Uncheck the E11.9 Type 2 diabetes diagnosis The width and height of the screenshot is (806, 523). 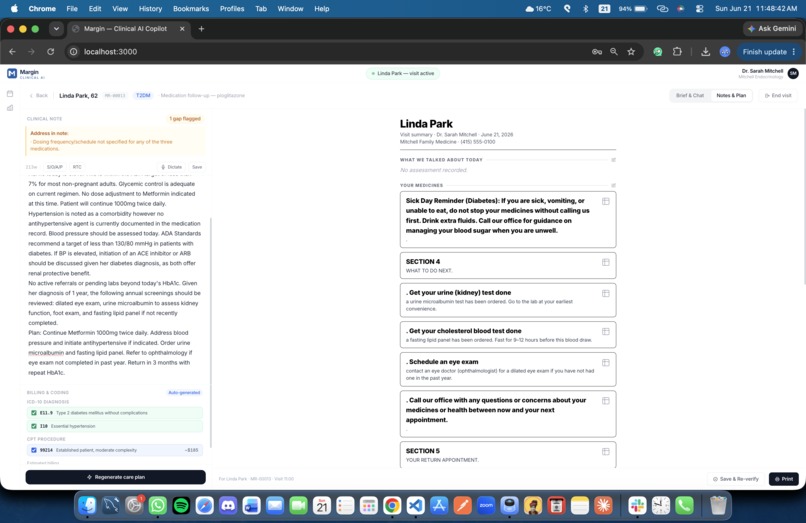tap(34, 413)
